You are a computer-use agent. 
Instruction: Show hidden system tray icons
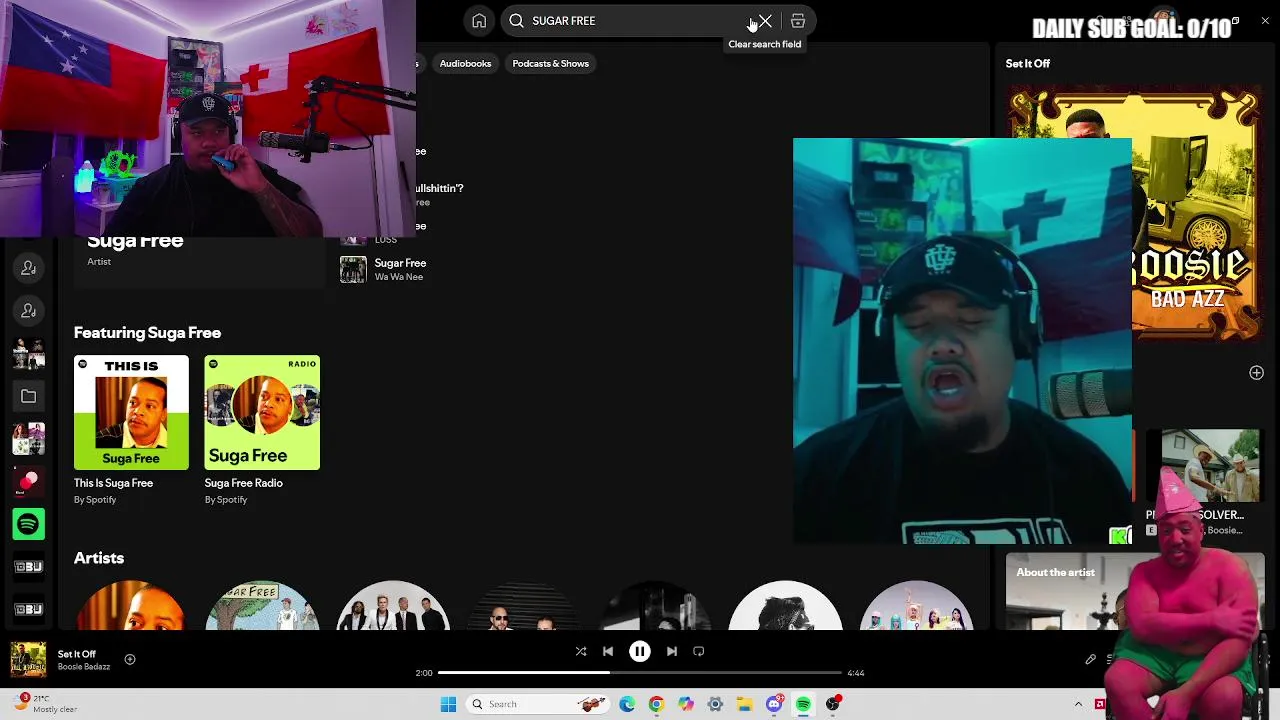click(1078, 704)
